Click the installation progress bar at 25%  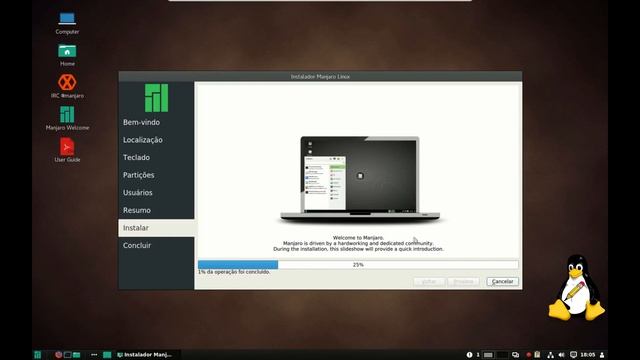[358, 264]
